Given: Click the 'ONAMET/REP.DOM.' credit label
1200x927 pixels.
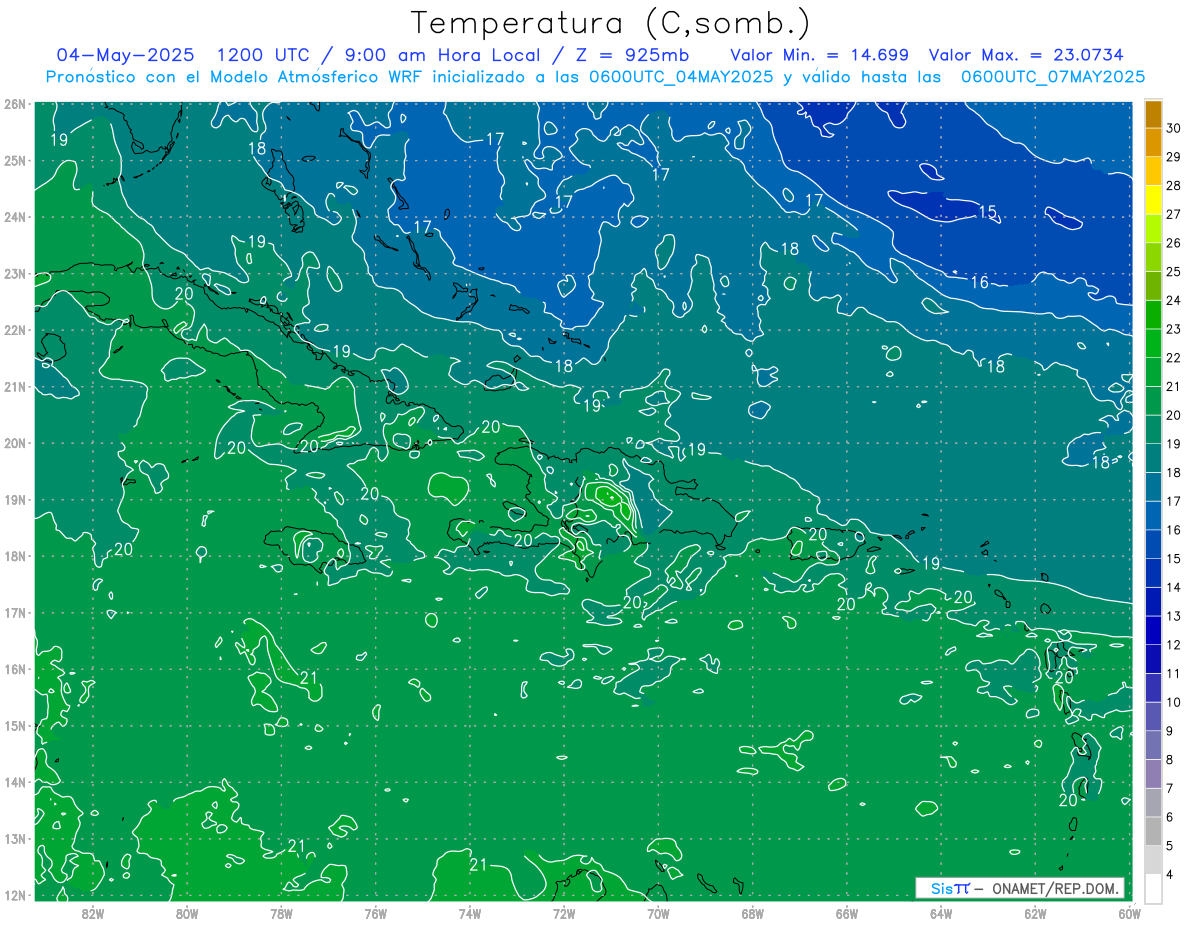Looking at the screenshot, I should pyautogui.click(x=1056, y=888).
